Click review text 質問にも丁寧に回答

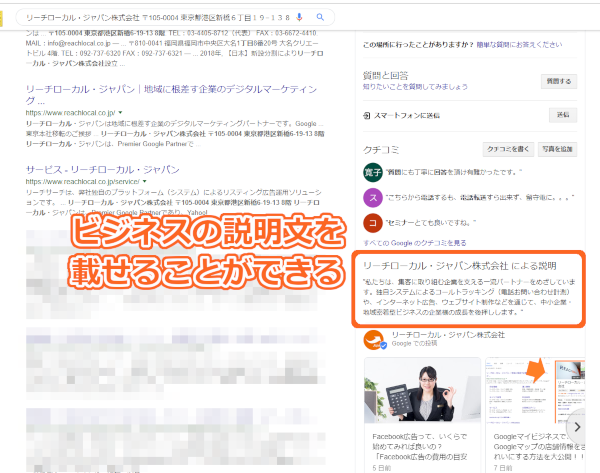click(453, 172)
